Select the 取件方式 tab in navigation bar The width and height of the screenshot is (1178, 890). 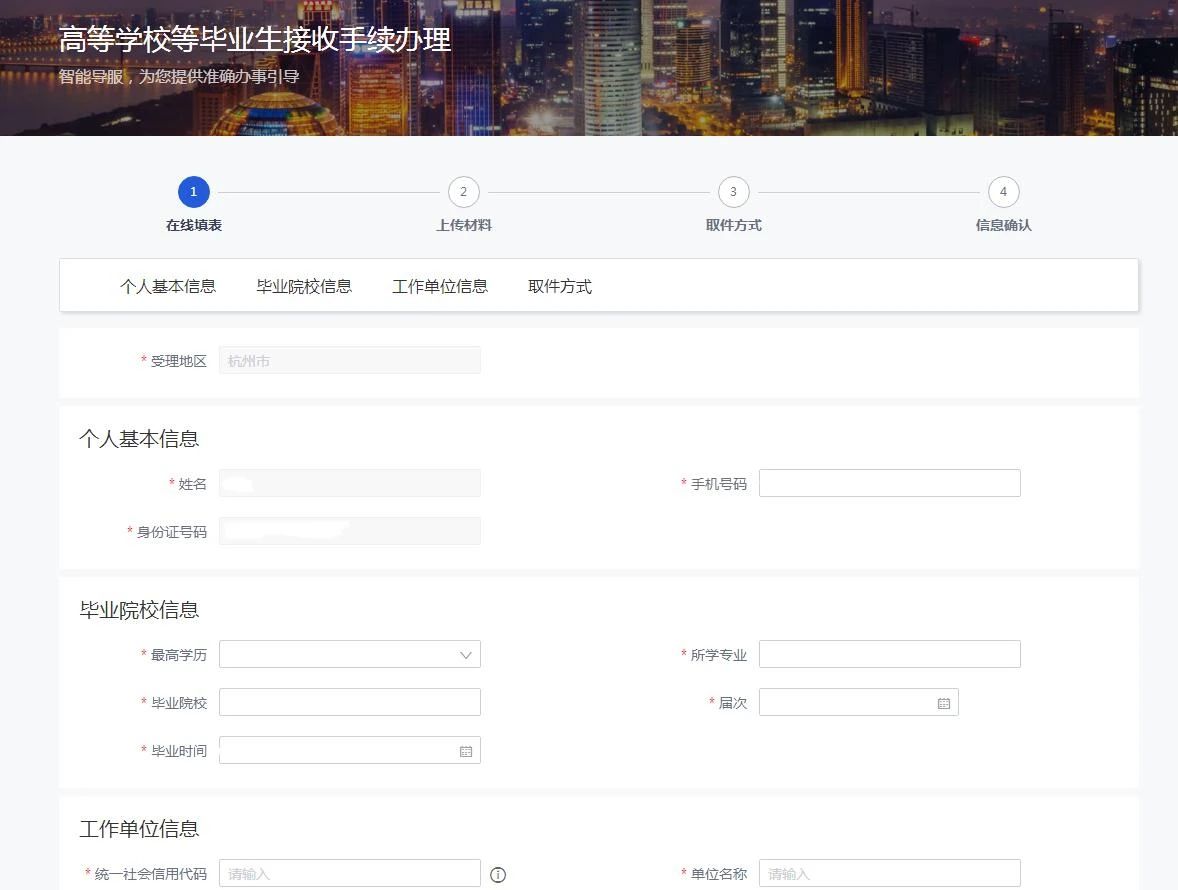560,286
